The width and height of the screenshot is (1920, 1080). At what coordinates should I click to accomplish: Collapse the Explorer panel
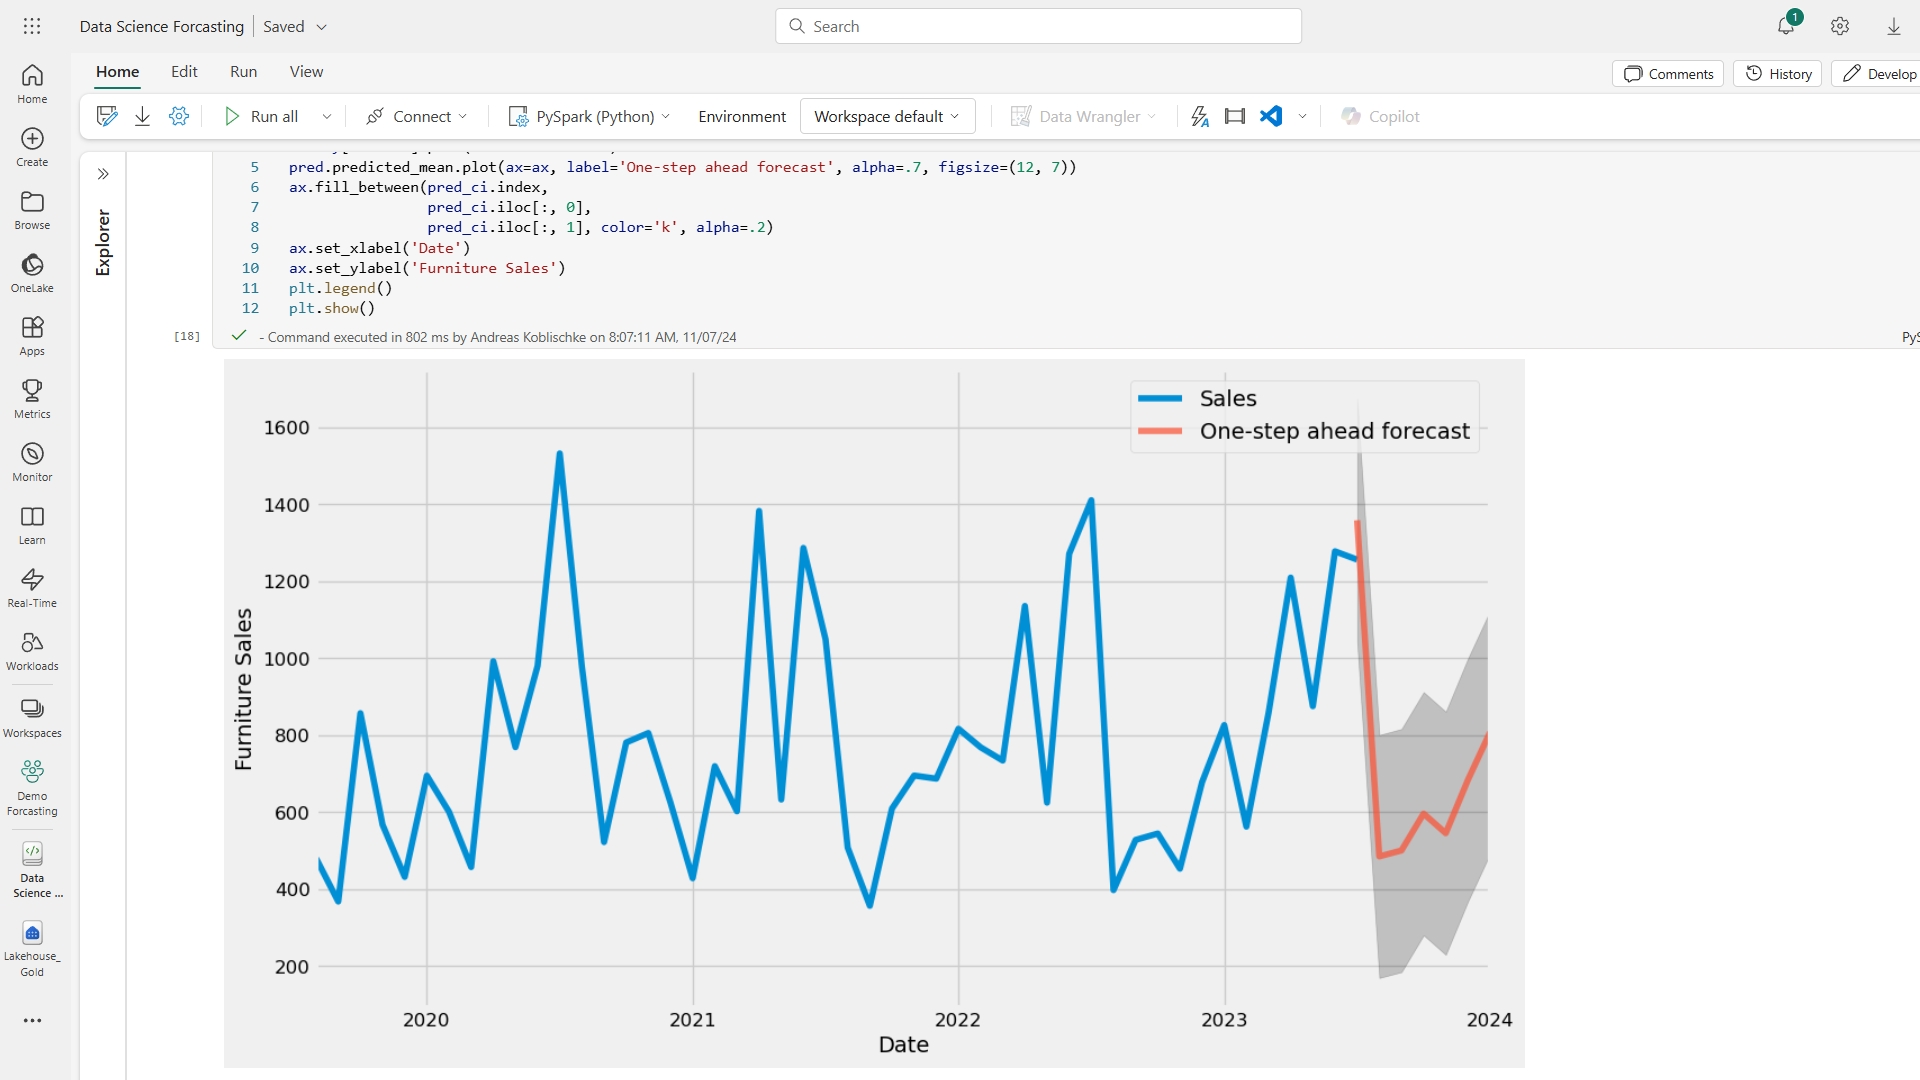[x=103, y=173]
